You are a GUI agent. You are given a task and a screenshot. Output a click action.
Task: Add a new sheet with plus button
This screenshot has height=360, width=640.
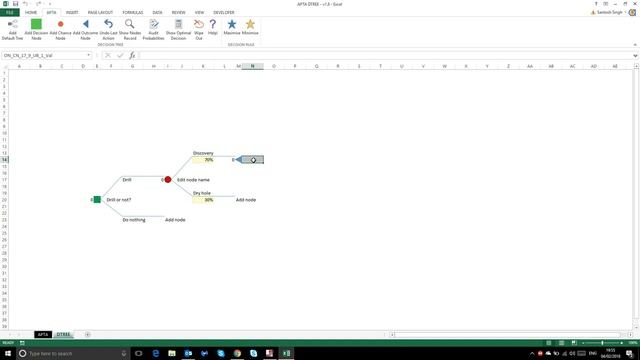(x=87, y=334)
